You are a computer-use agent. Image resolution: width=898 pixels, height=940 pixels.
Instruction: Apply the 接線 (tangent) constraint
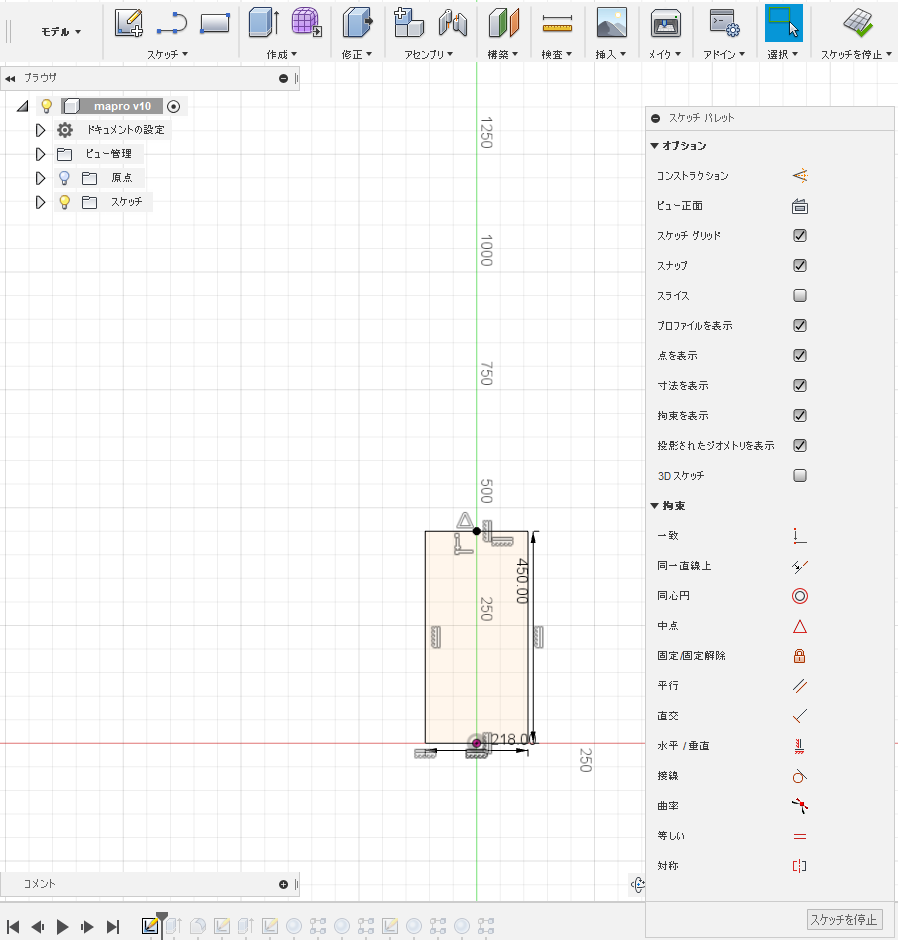[797, 776]
